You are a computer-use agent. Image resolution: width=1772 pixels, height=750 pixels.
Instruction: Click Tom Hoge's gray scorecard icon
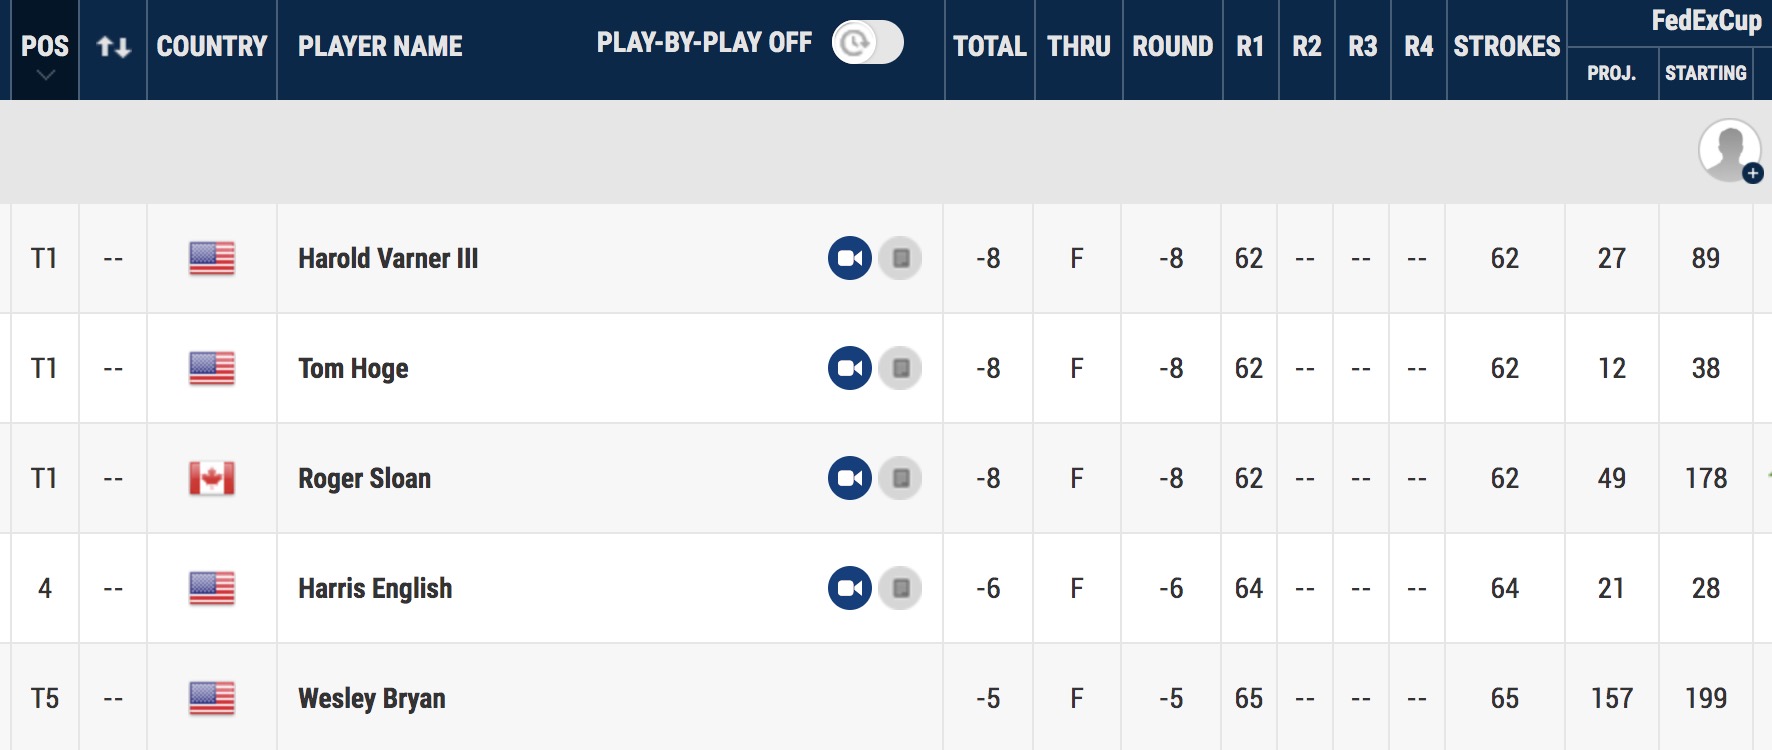(x=900, y=368)
